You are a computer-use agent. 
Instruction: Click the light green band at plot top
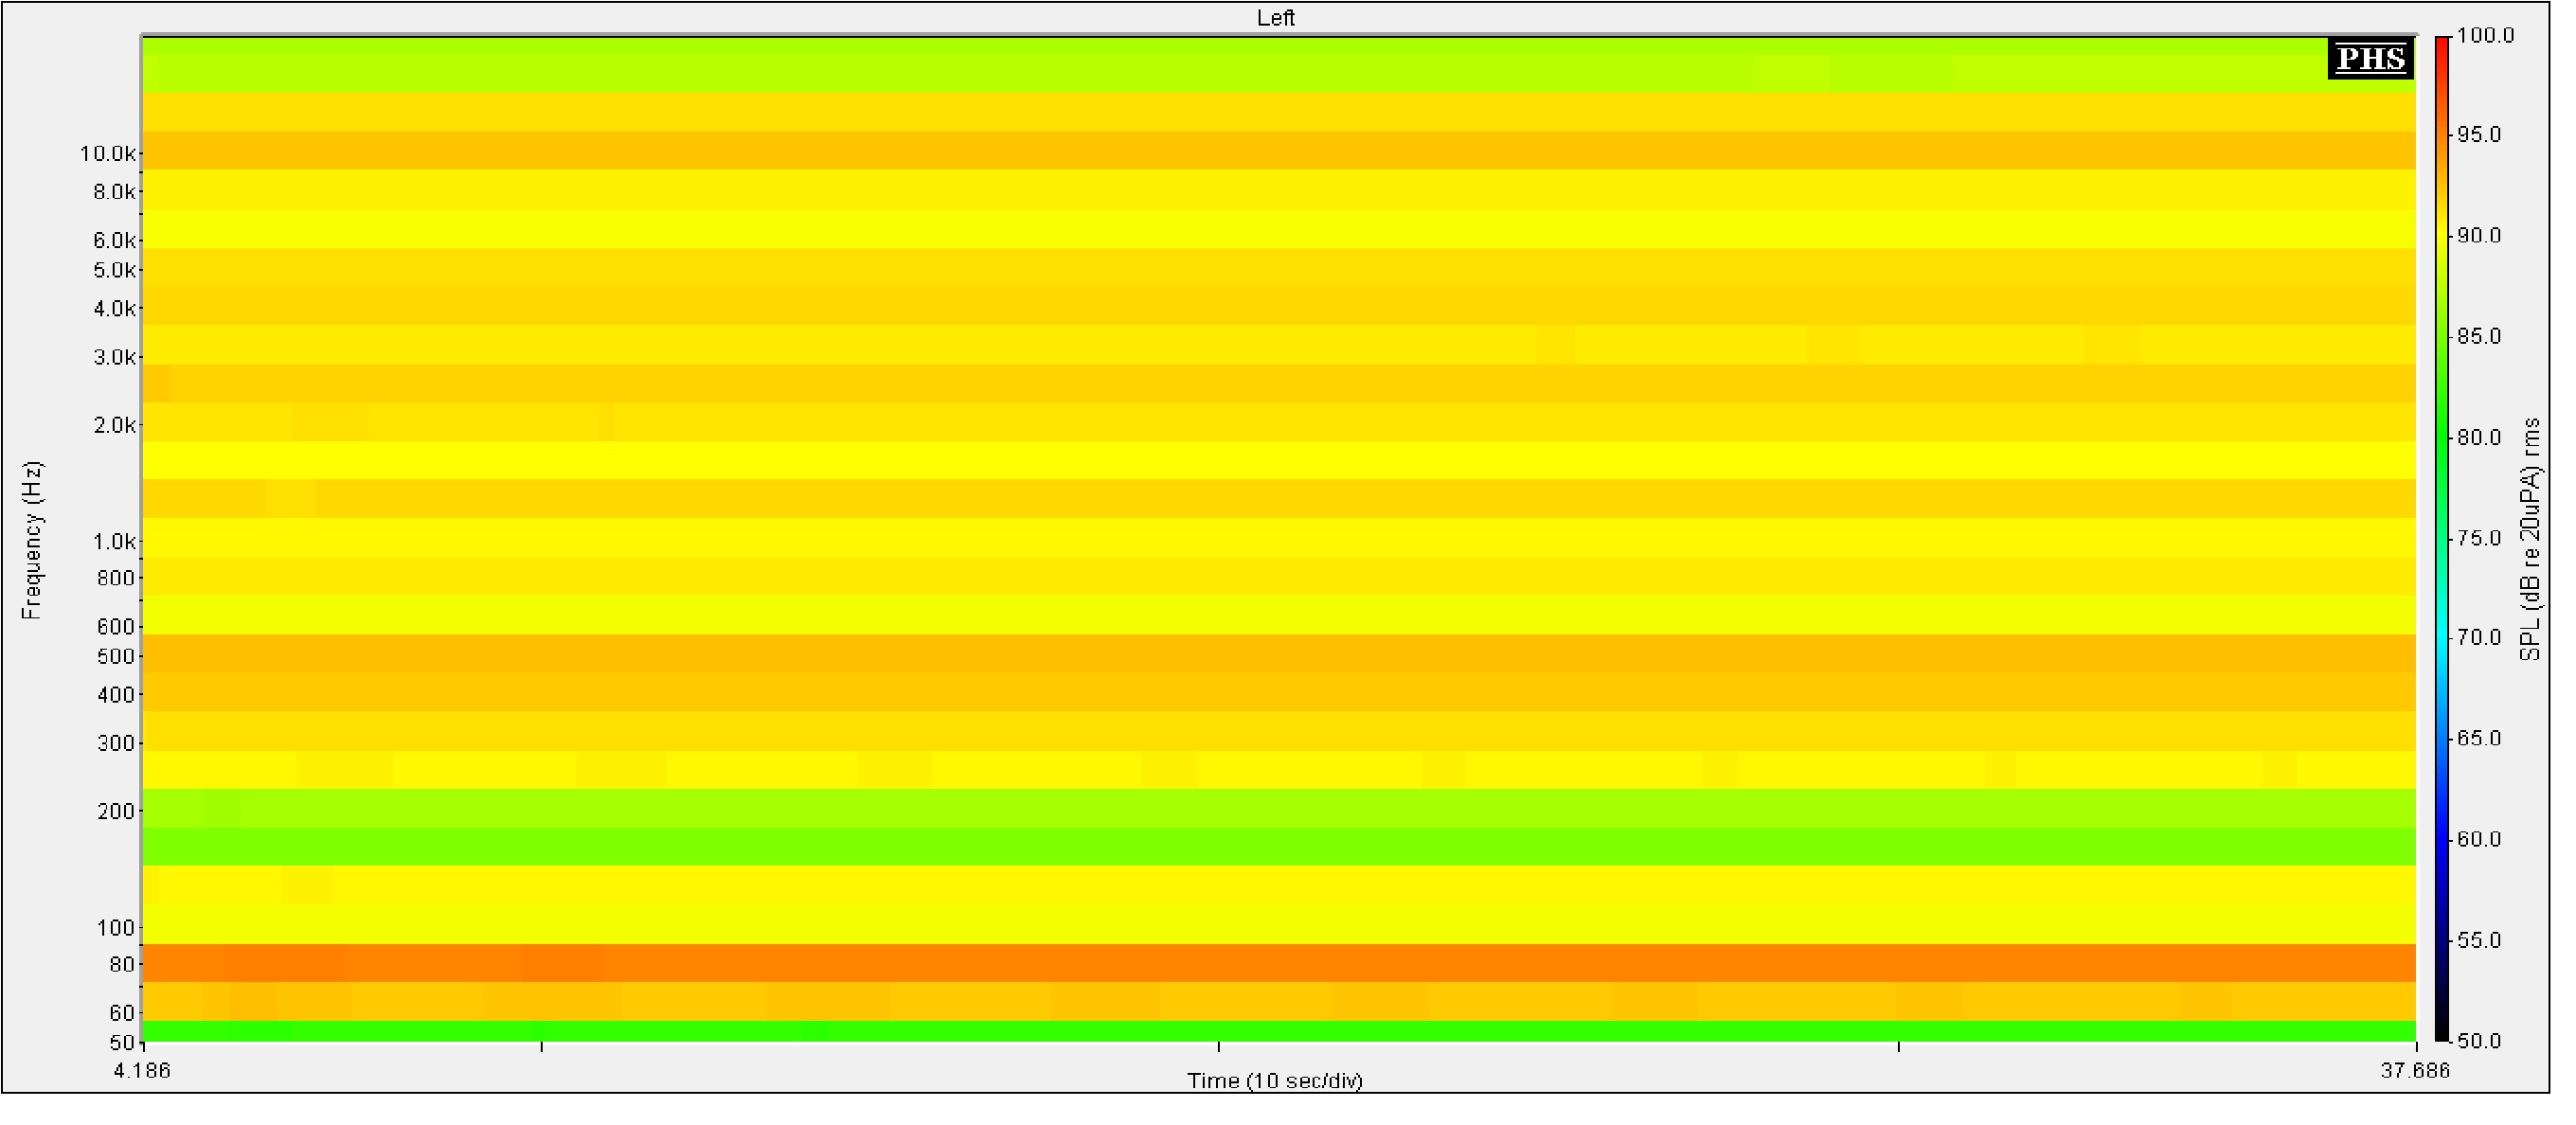tap(1275, 65)
